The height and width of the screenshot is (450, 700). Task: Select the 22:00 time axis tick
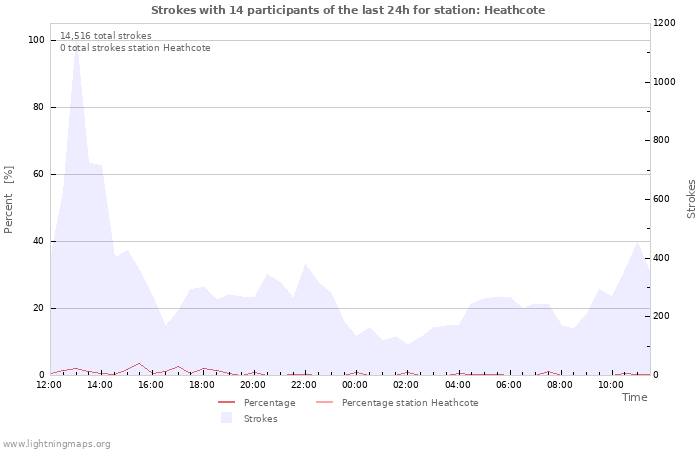click(304, 385)
